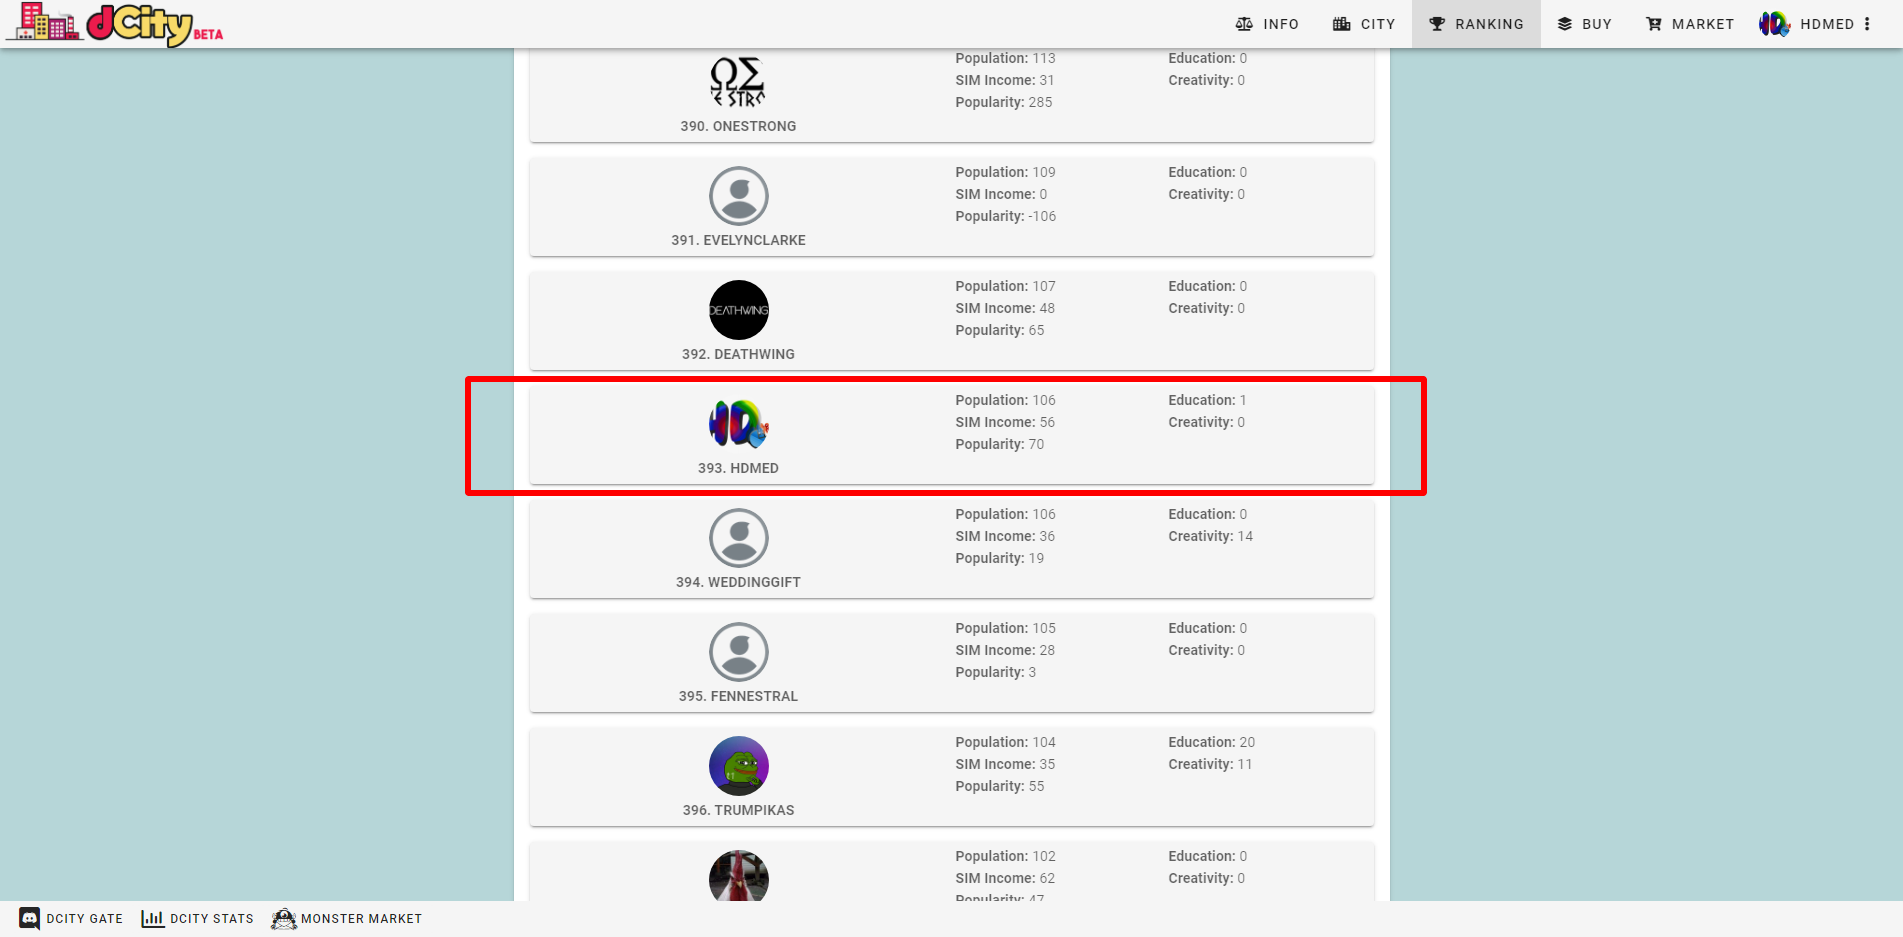The height and width of the screenshot is (937, 1903).
Task: Open the INFO menu item
Action: click(x=1267, y=24)
